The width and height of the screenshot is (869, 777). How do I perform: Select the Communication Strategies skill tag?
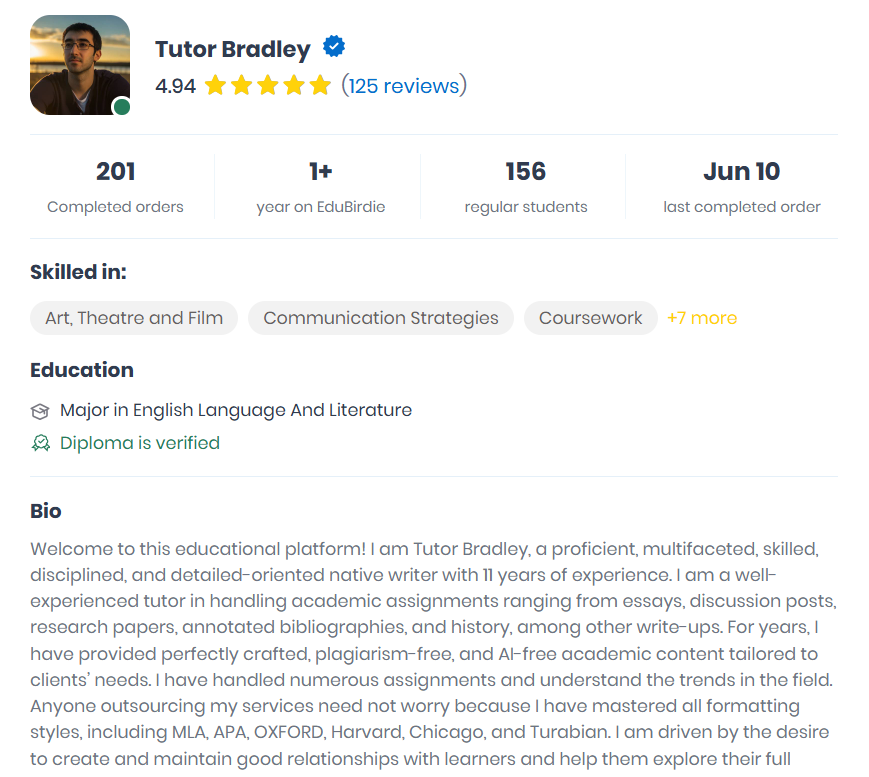[381, 318]
